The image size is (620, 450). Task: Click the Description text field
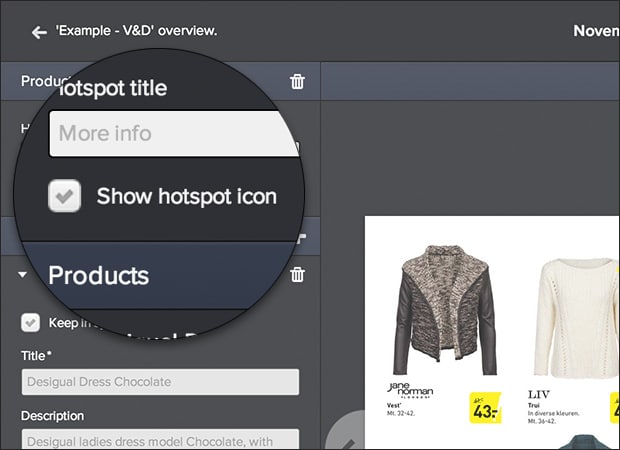tap(160, 440)
